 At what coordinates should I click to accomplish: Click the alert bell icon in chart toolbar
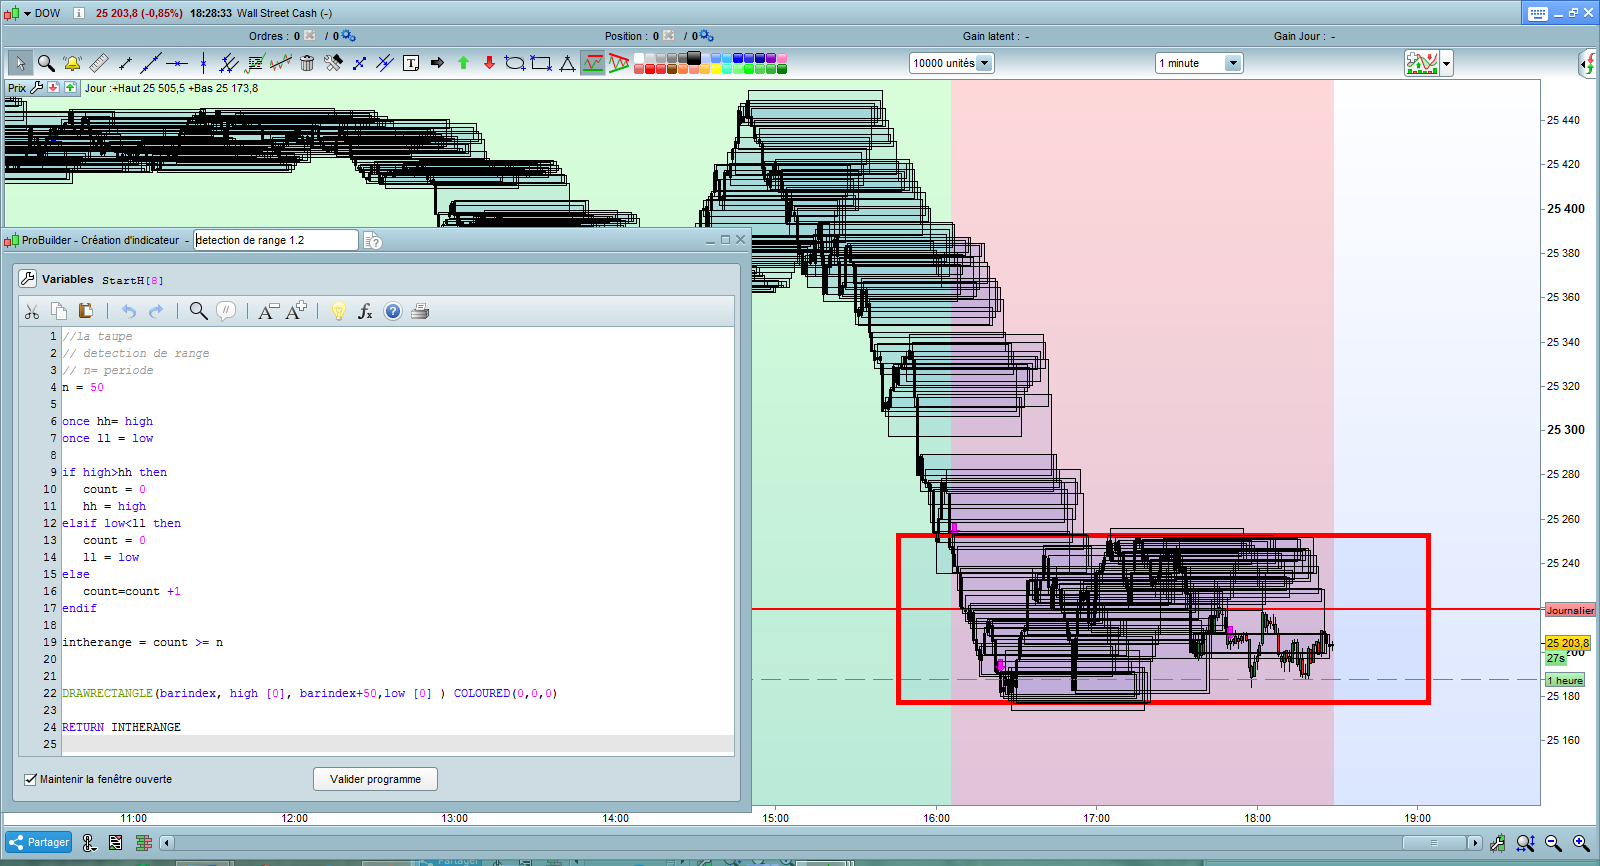pyautogui.click(x=72, y=63)
